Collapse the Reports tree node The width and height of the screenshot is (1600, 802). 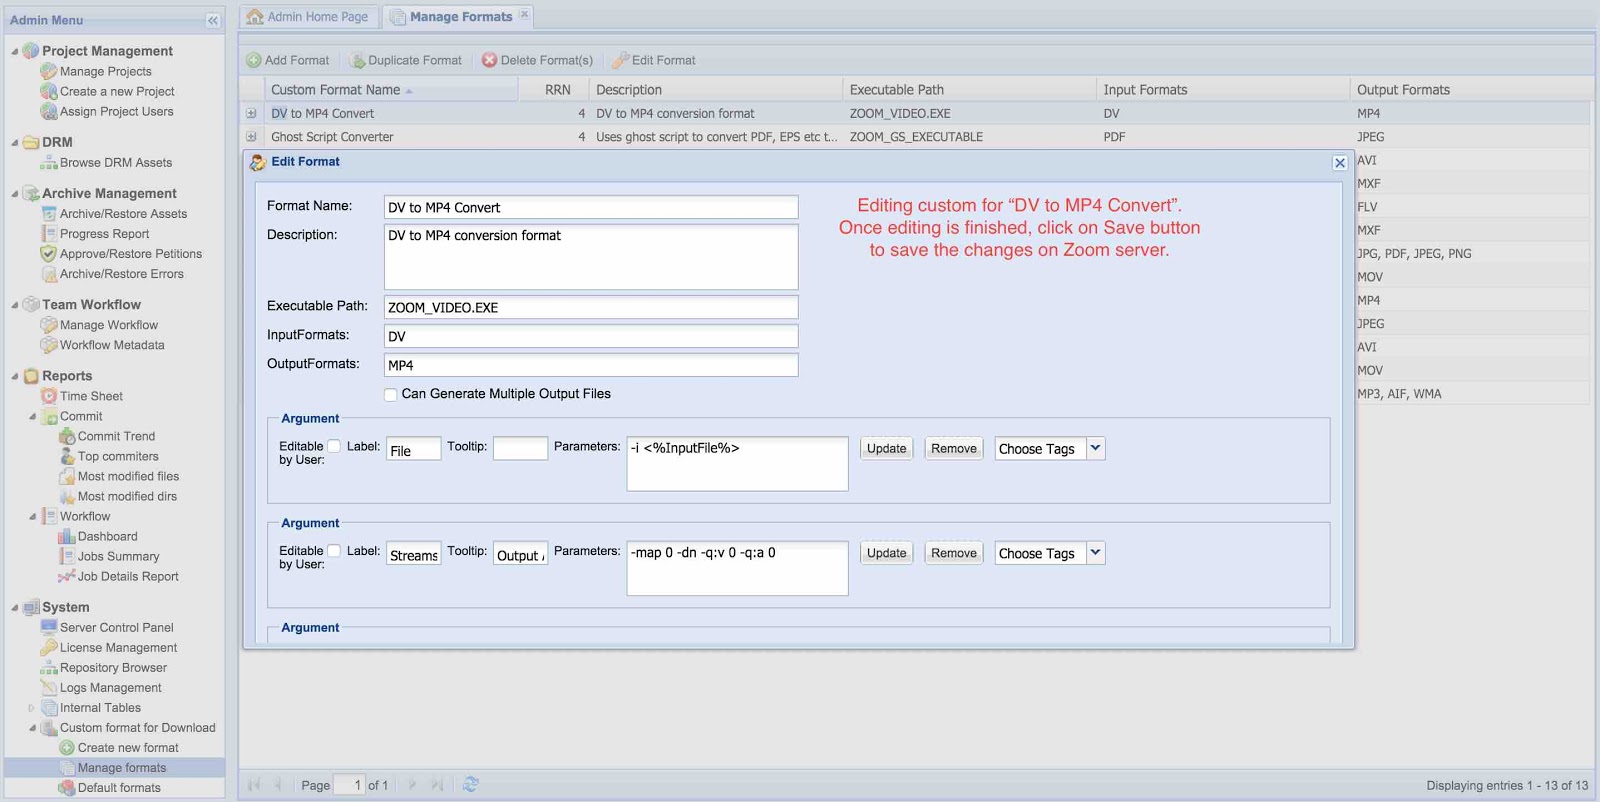pyautogui.click(x=14, y=376)
